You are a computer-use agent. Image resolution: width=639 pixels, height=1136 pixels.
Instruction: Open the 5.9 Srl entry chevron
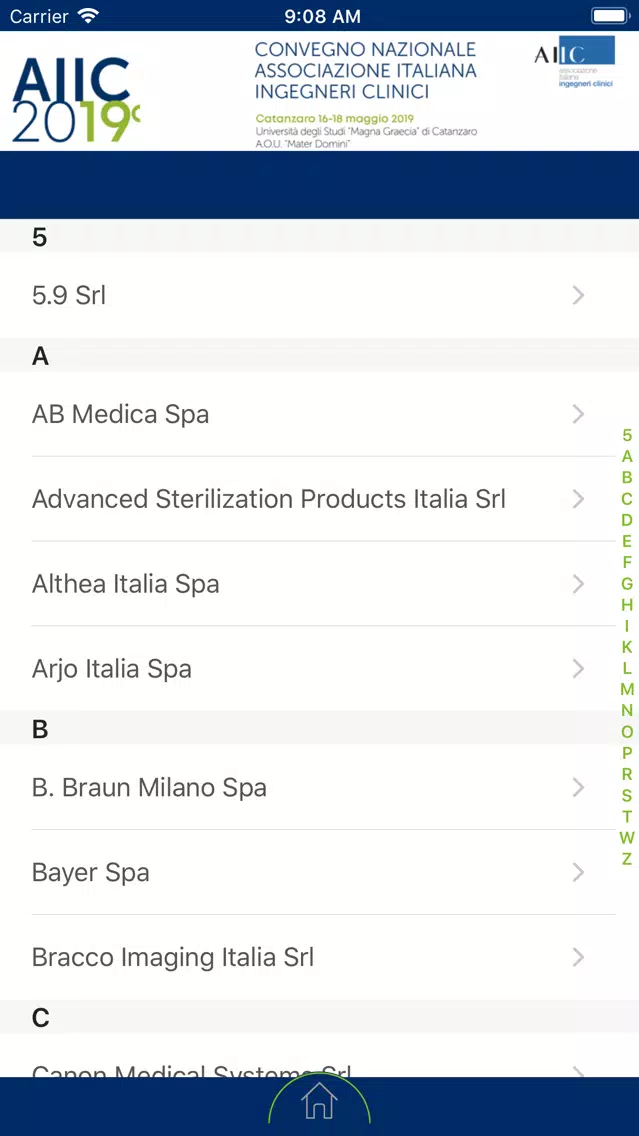pyautogui.click(x=578, y=295)
